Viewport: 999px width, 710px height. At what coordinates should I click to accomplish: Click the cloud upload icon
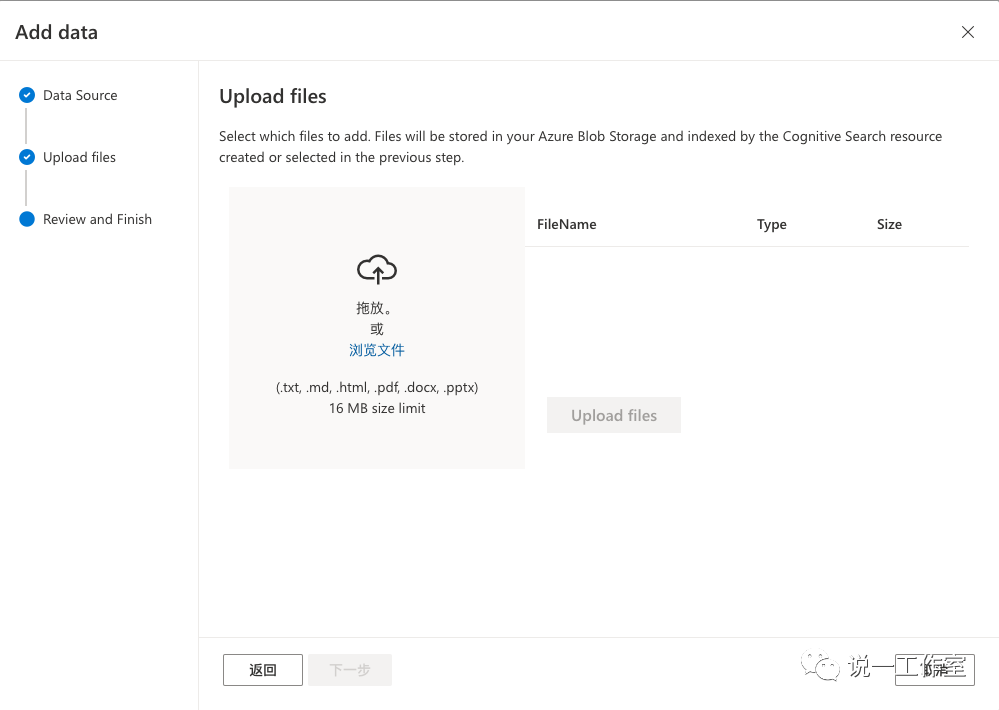pos(377,269)
